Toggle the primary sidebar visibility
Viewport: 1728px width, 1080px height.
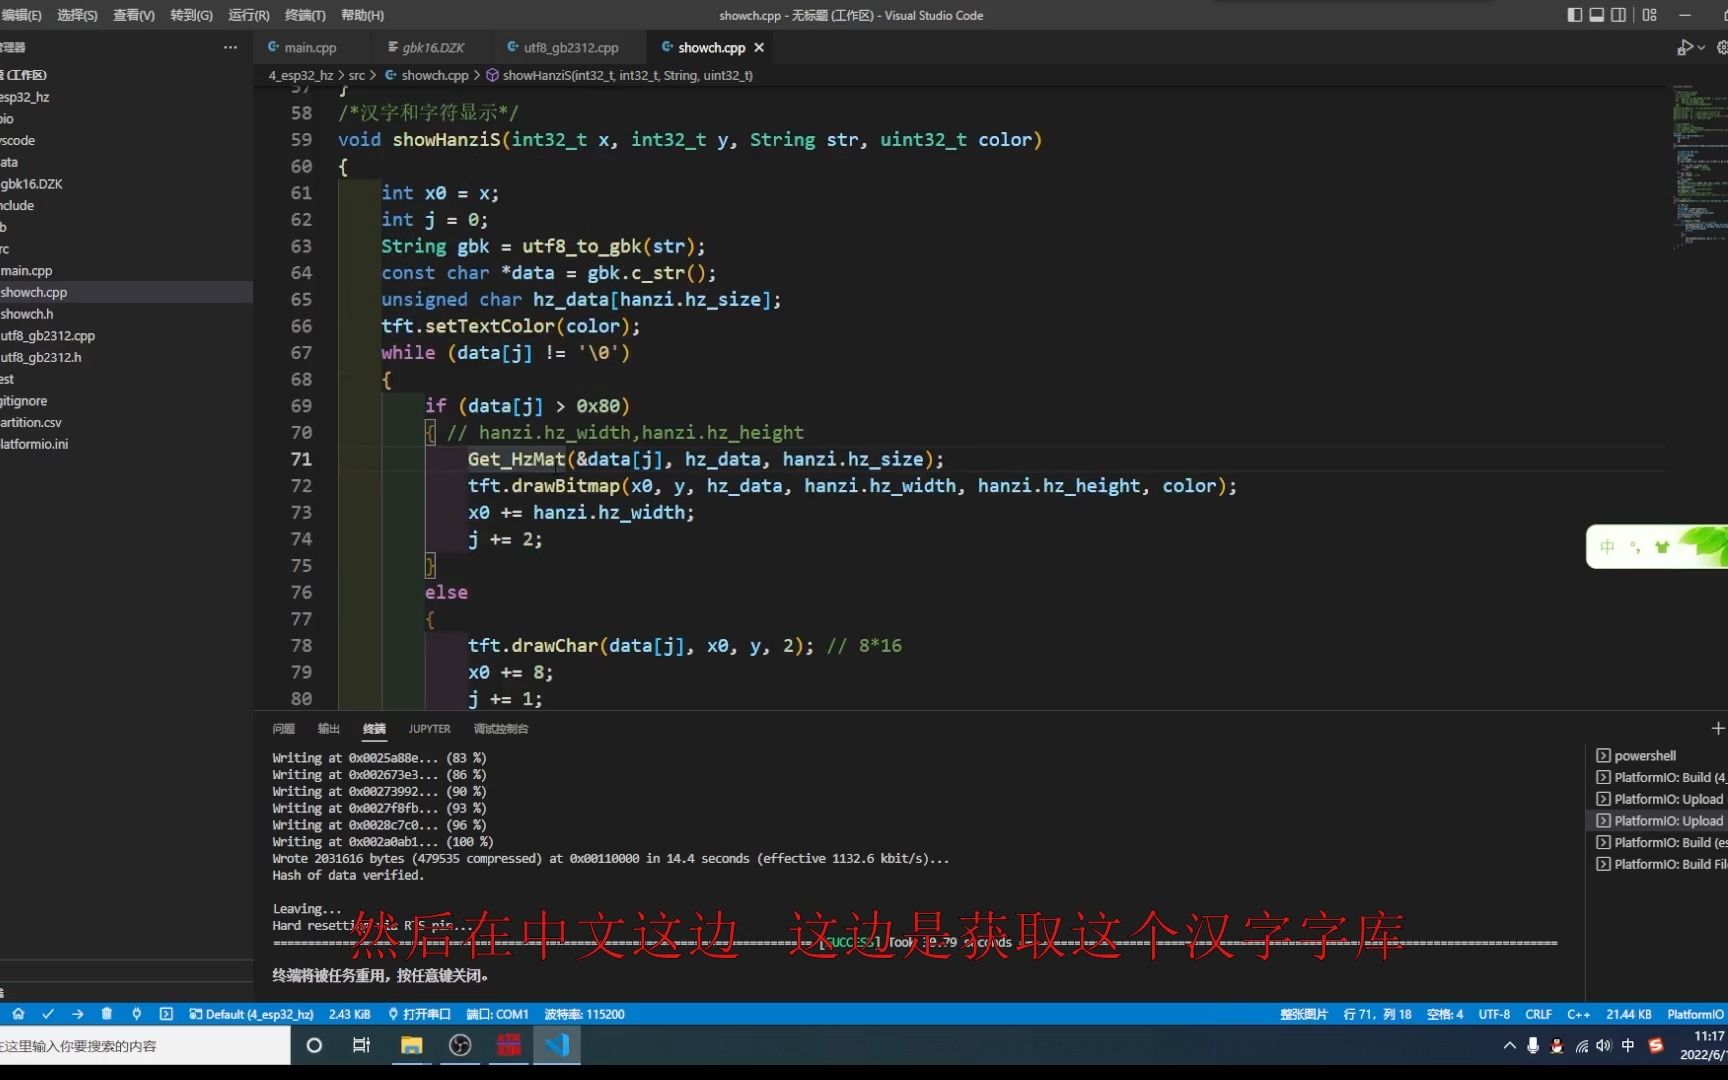coord(1575,15)
